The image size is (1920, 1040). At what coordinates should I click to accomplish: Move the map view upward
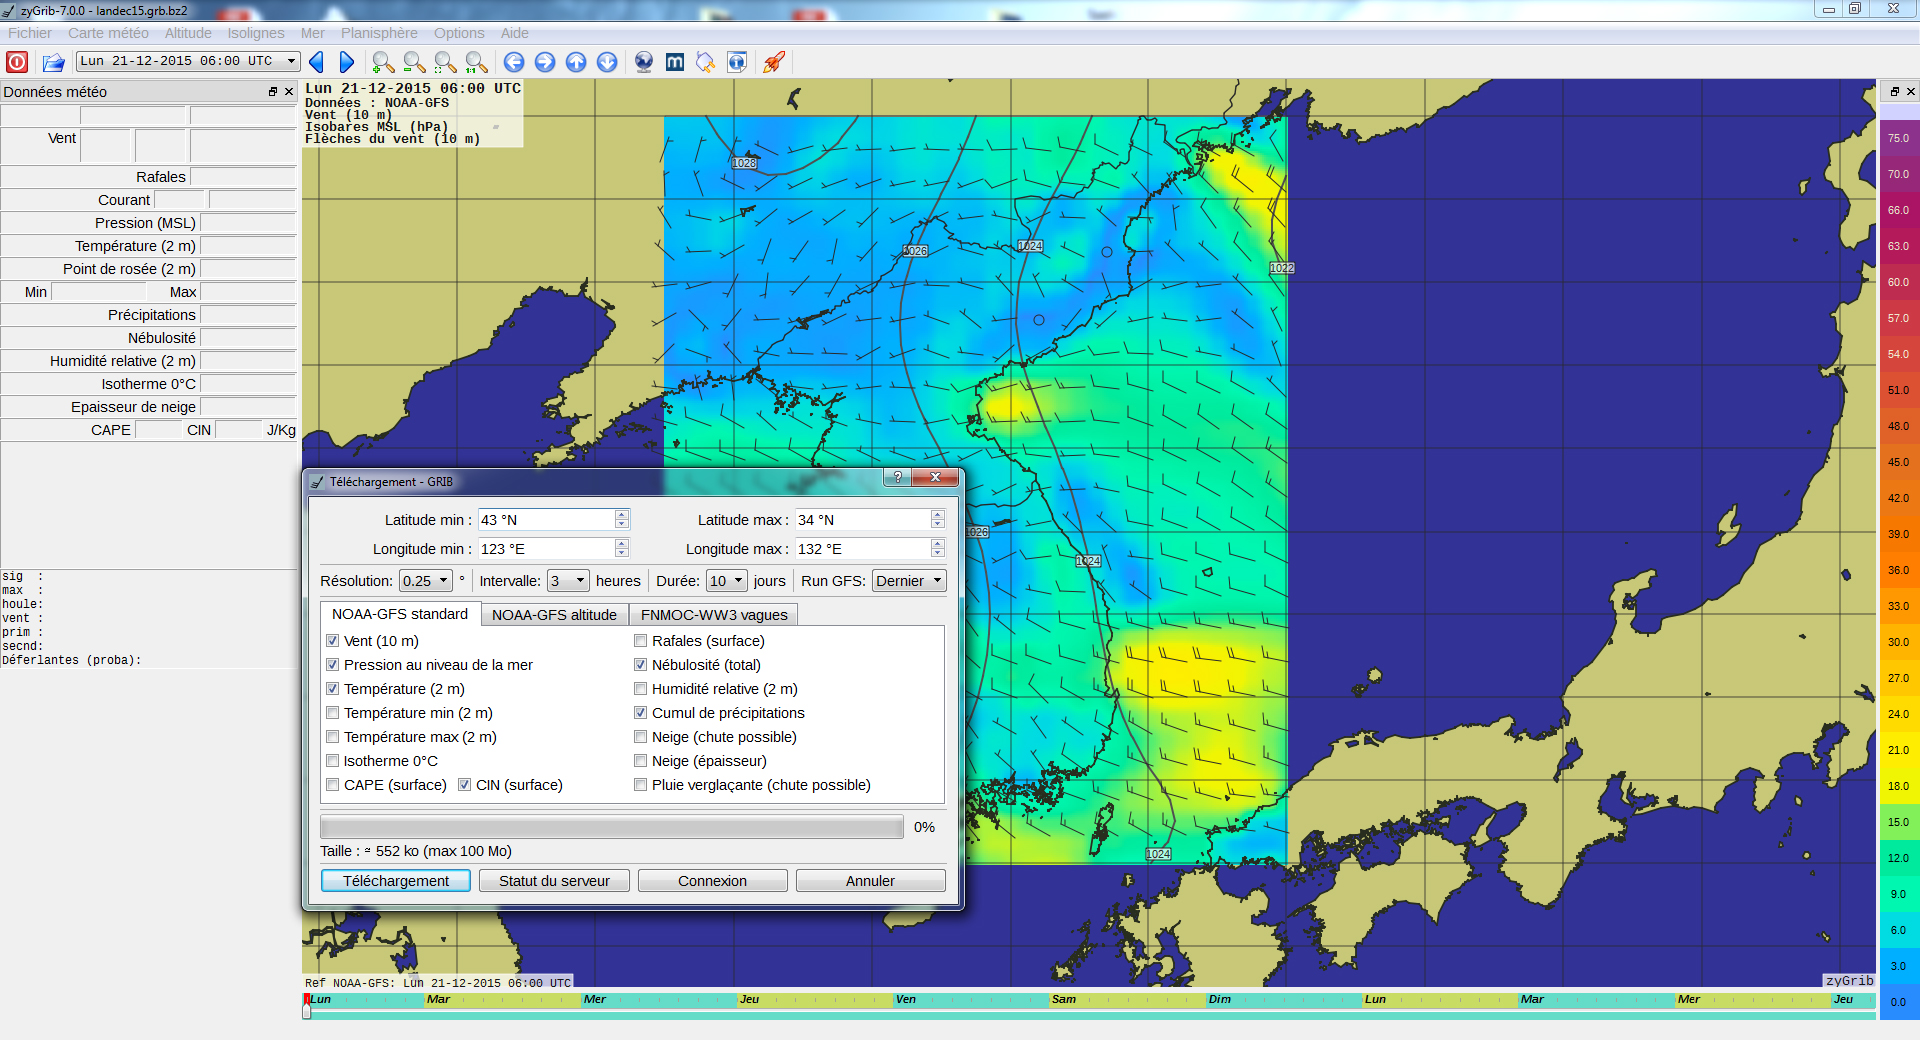tap(576, 62)
